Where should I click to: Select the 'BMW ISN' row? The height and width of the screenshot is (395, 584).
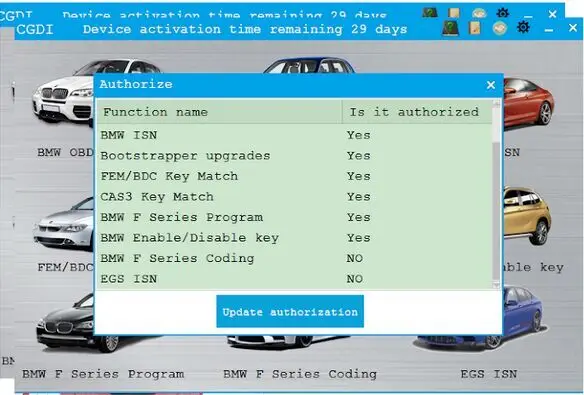pyautogui.click(x=294, y=135)
